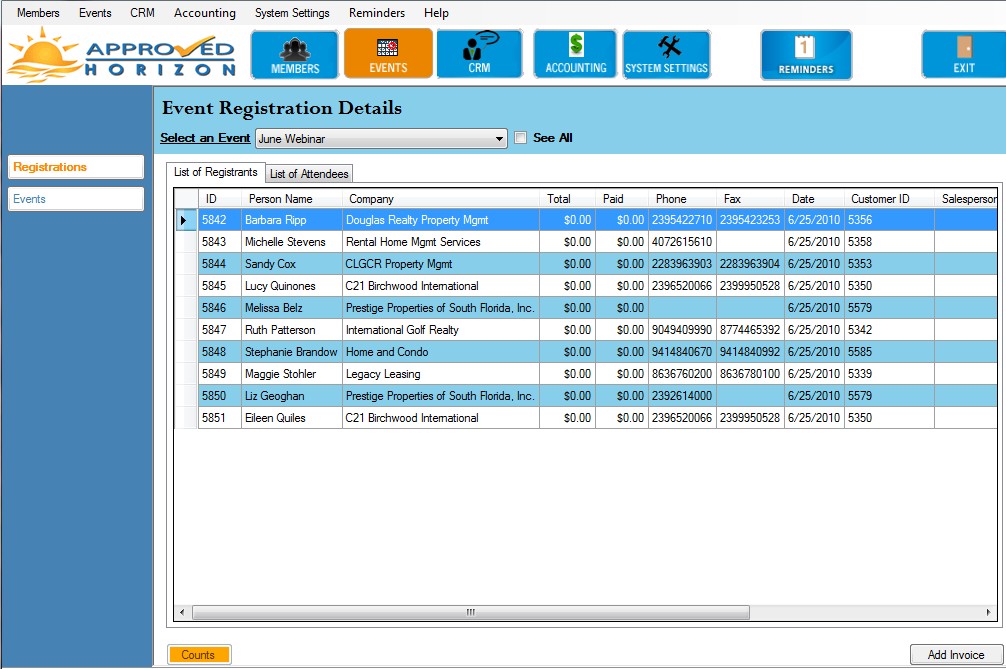The image size is (1006, 669).
Task: Switch to List of Attendees tab
Action: click(x=309, y=174)
